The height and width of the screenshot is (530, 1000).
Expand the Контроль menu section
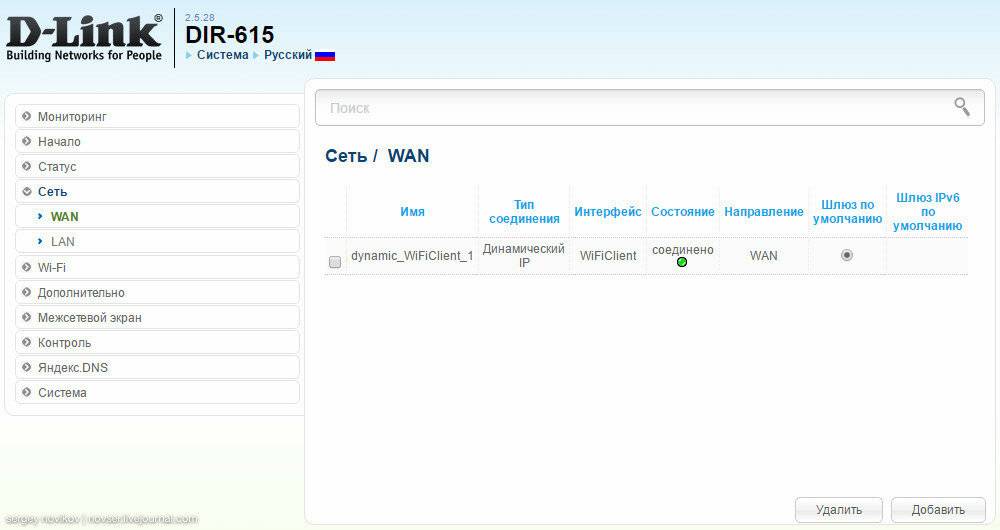(157, 342)
